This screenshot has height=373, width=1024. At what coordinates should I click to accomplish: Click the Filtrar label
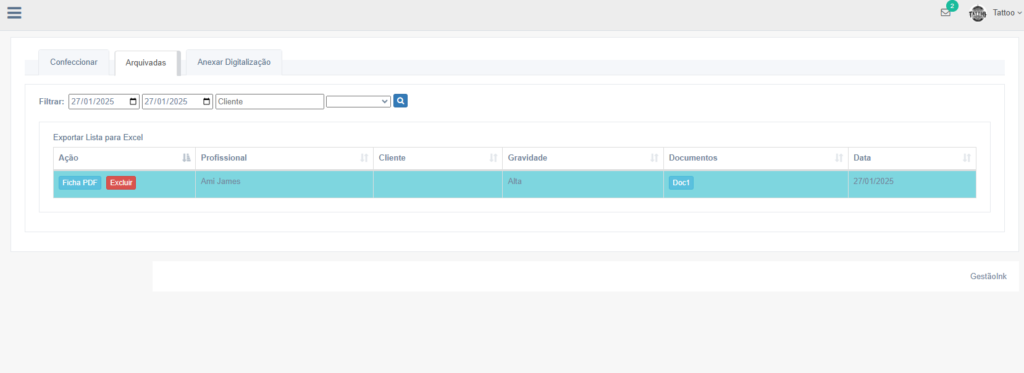(x=52, y=101)
